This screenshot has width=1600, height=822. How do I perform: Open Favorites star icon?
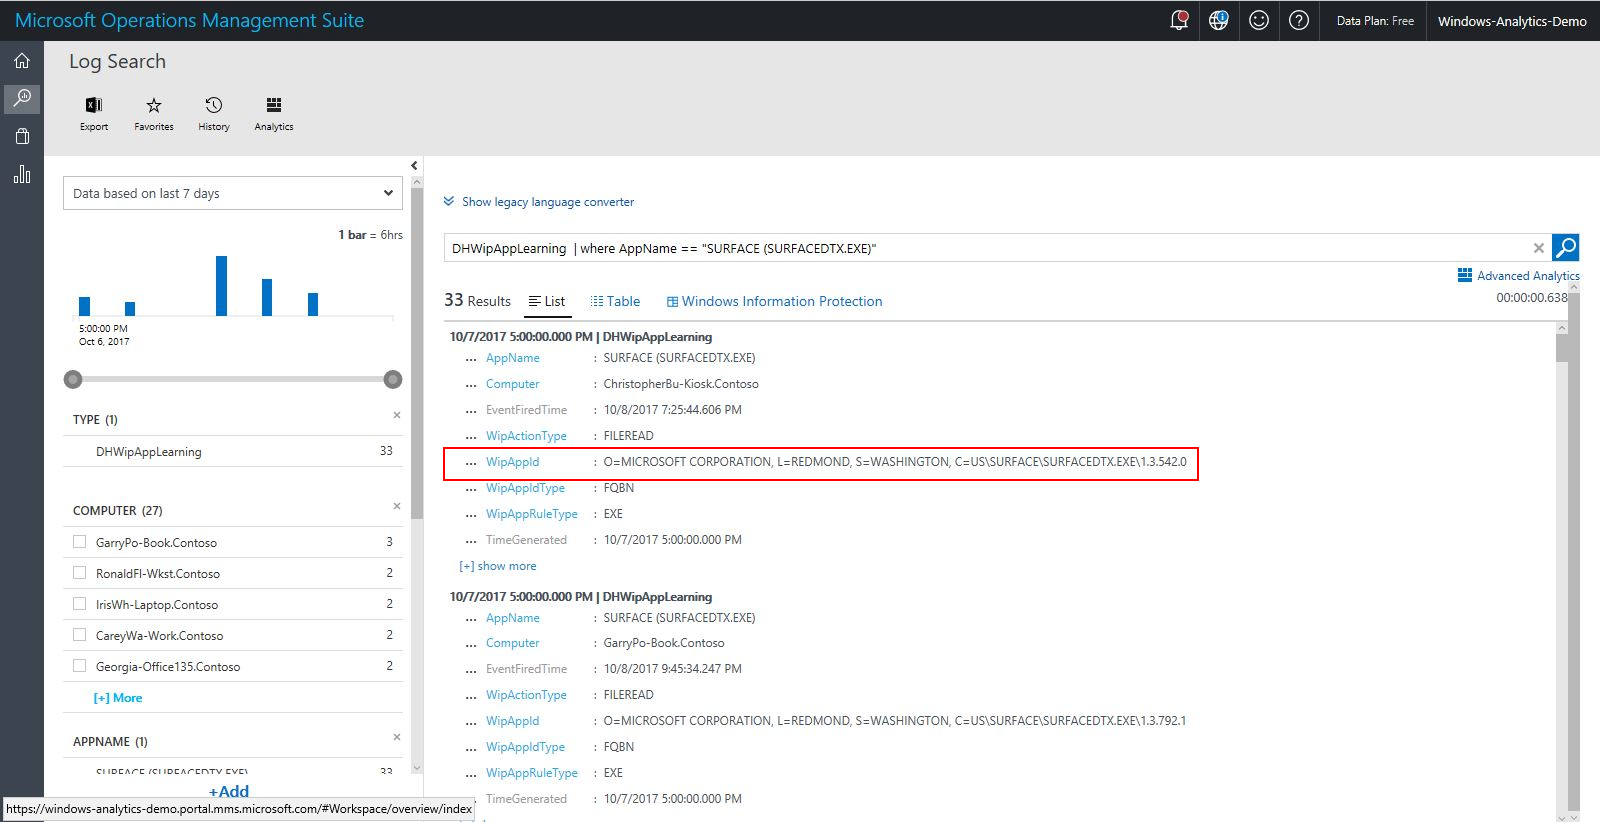154,106
